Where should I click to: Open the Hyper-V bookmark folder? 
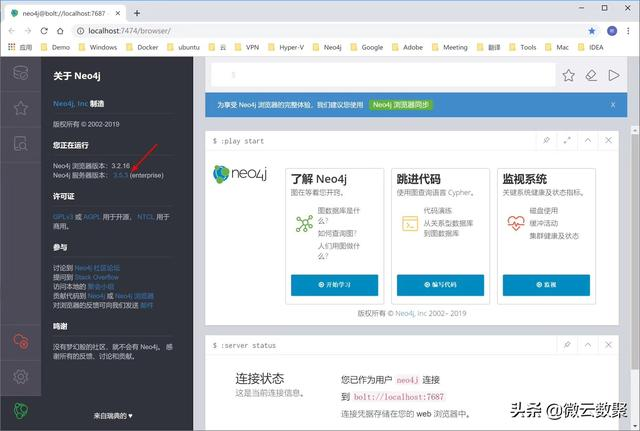[286, 47]
